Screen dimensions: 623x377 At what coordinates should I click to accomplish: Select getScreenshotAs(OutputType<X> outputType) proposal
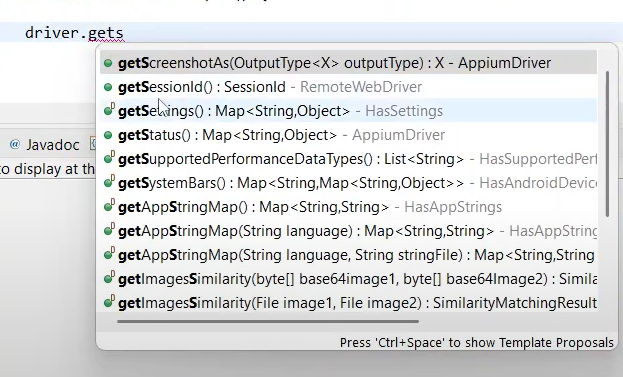pos(348,63)
